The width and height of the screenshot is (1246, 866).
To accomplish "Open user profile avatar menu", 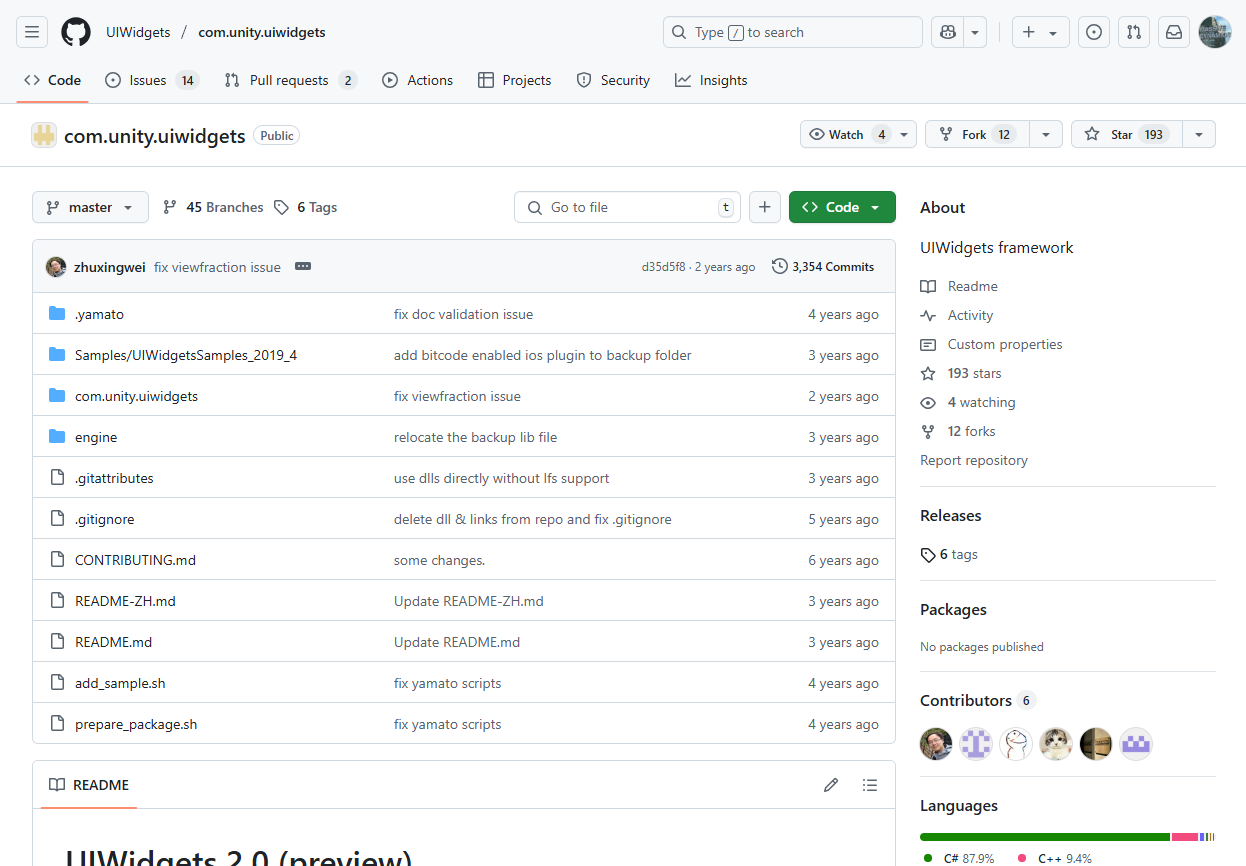I will tap(1215, 32).
